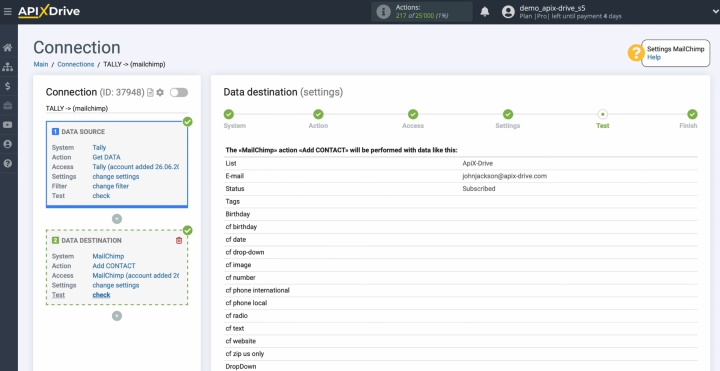The image size is (720, 371).
Task: Click the cf image row label
Action: click(238, 265)
